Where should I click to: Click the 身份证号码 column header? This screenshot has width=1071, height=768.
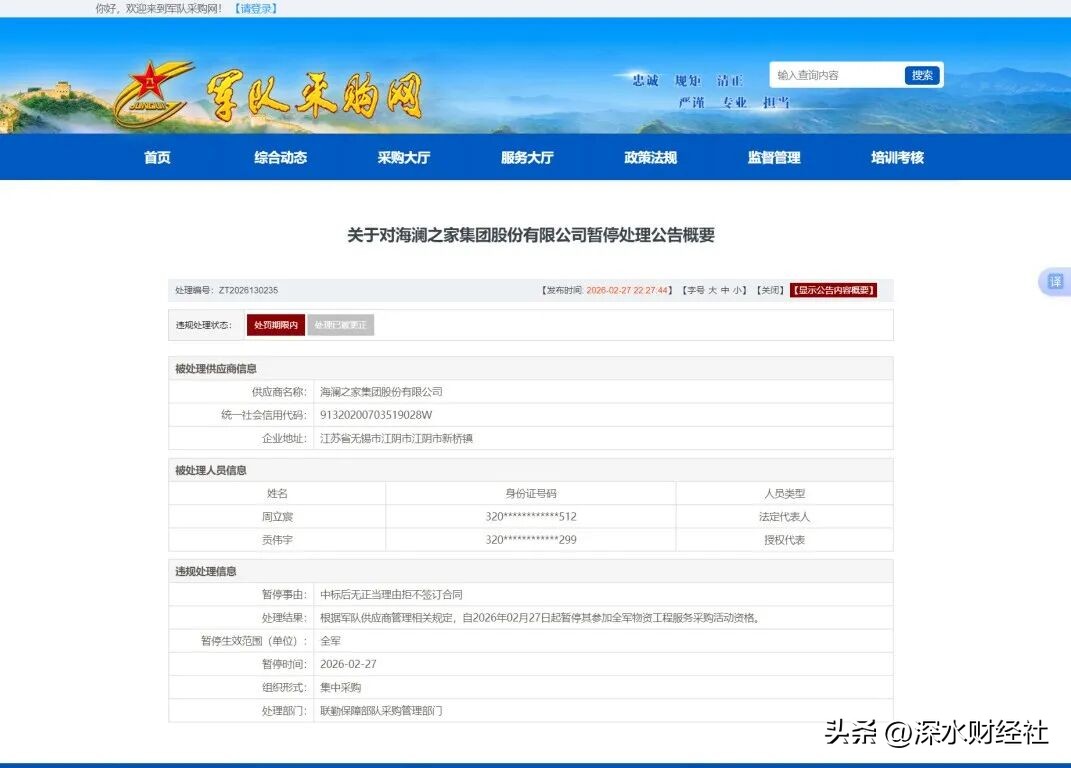(531, 493)
